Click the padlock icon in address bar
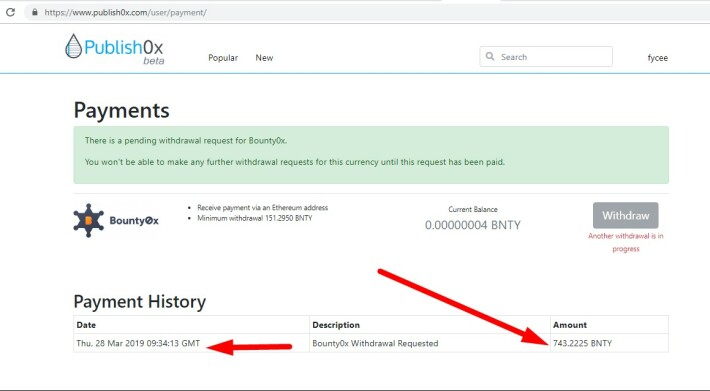Image resolution: width=710 pixels, height=391 pixels. (35, 12)
